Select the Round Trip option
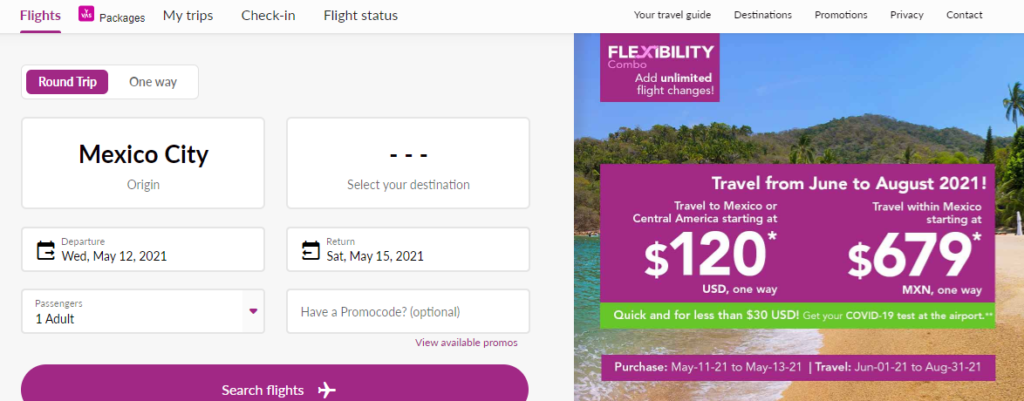This screenshot has width=1024, height=401. [67, 82]
